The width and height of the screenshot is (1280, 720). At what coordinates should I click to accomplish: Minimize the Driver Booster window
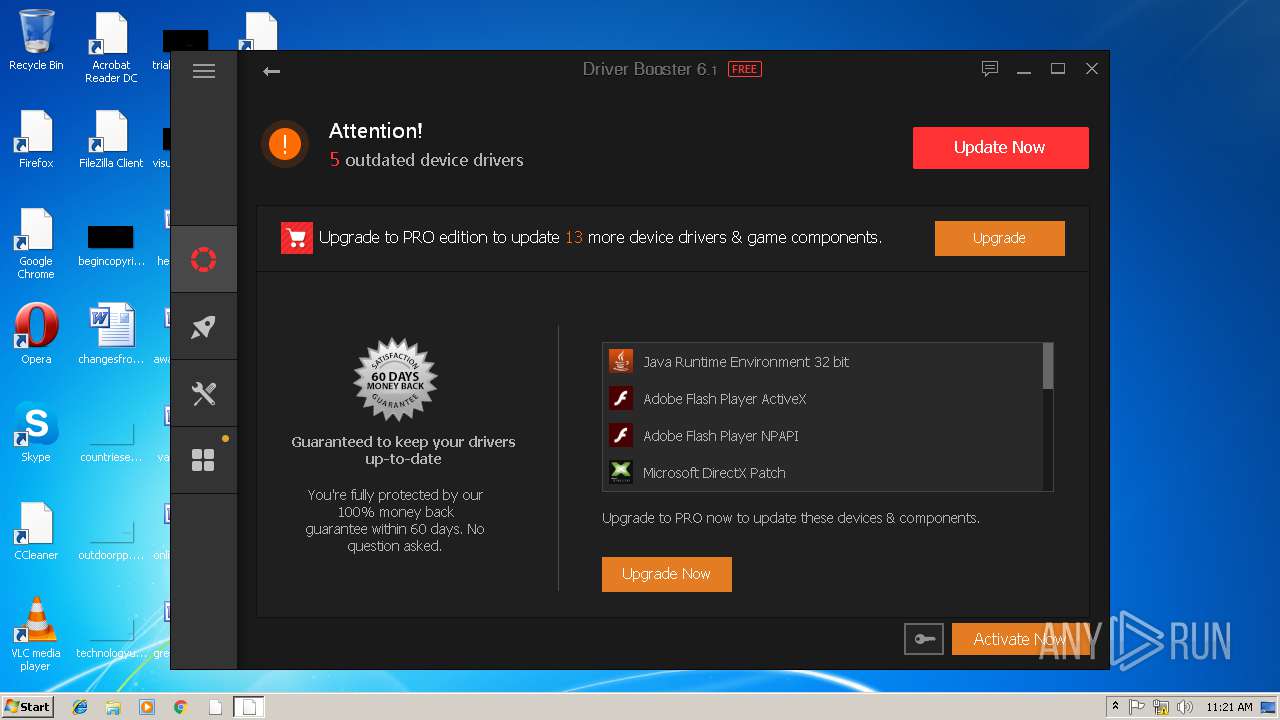point(1024,70)
